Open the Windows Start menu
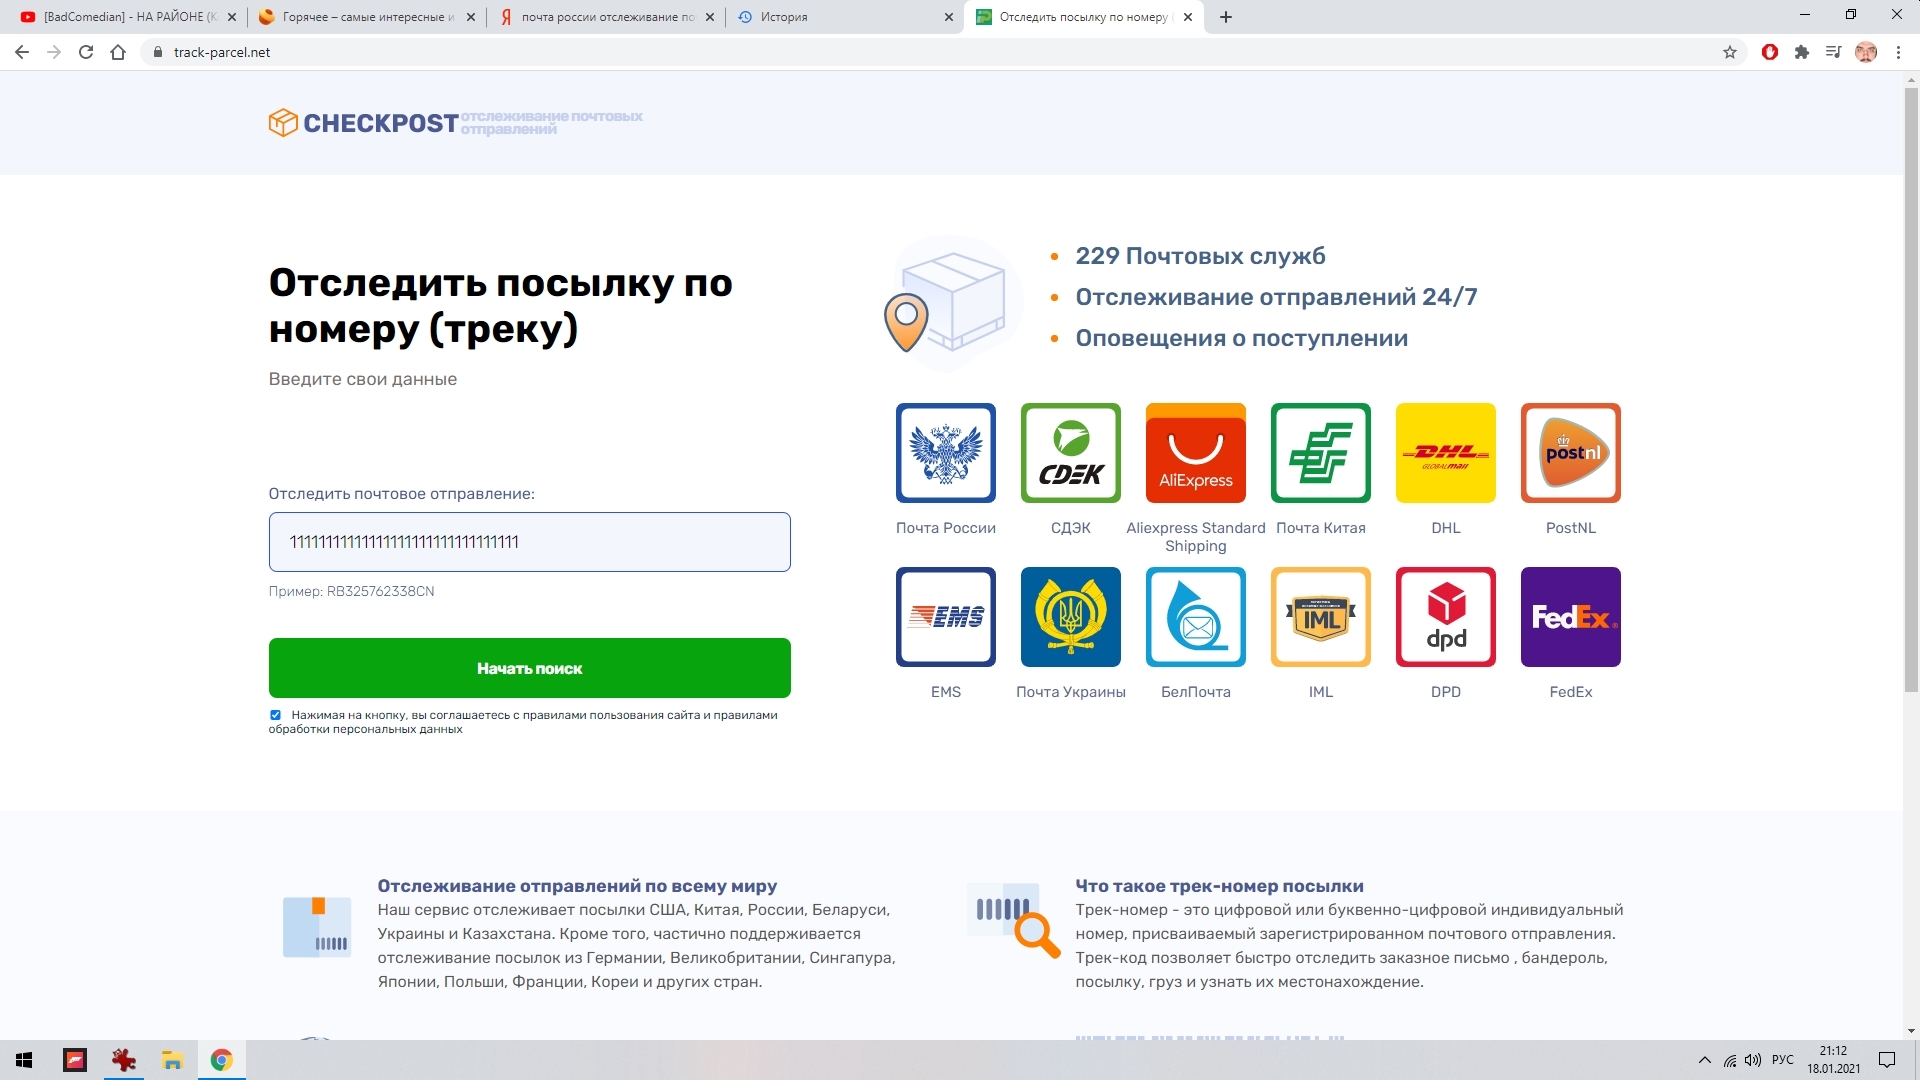This screenshot has width=1920, height=1080. 24,1060
